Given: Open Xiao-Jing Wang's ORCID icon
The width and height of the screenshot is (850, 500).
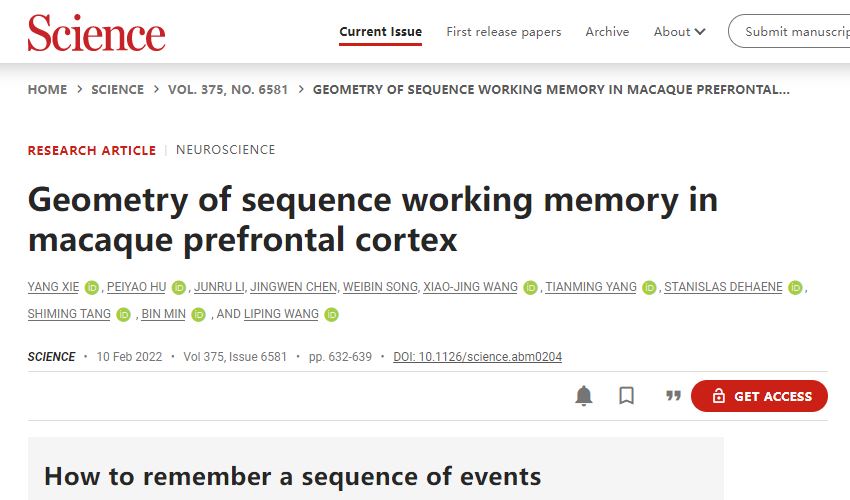Looking at the screenshot, I should point(531,288).
